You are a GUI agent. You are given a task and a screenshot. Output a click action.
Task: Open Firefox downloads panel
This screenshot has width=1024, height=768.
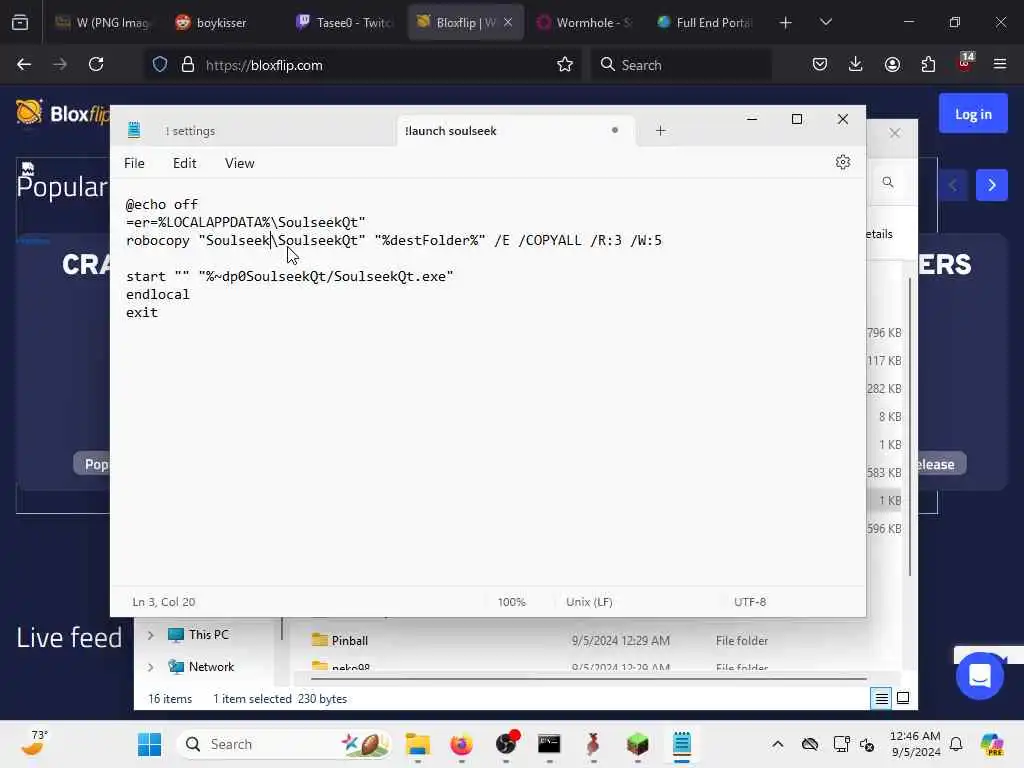point(856,65)
